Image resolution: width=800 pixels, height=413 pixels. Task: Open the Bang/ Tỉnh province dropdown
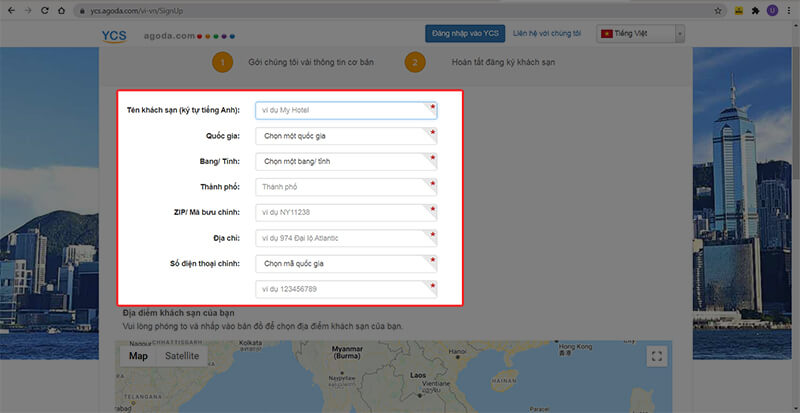(x=345, y=161)
